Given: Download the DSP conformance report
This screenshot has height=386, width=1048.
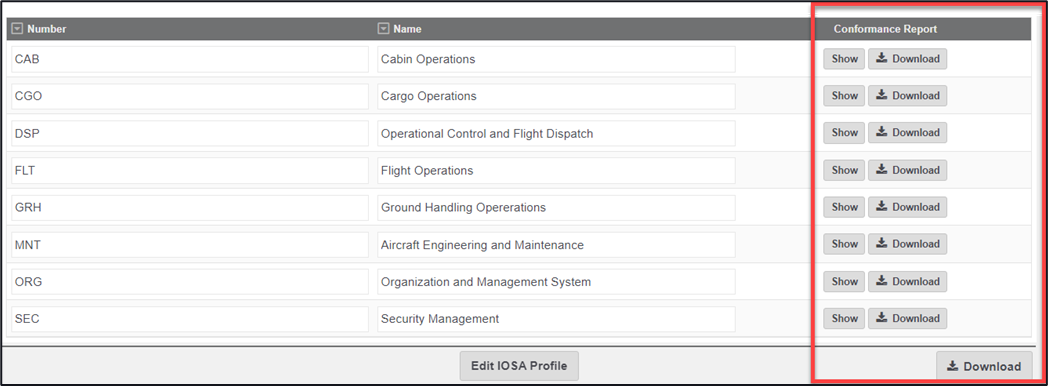Looking at the screenshot, I should [x=908, y=133].
